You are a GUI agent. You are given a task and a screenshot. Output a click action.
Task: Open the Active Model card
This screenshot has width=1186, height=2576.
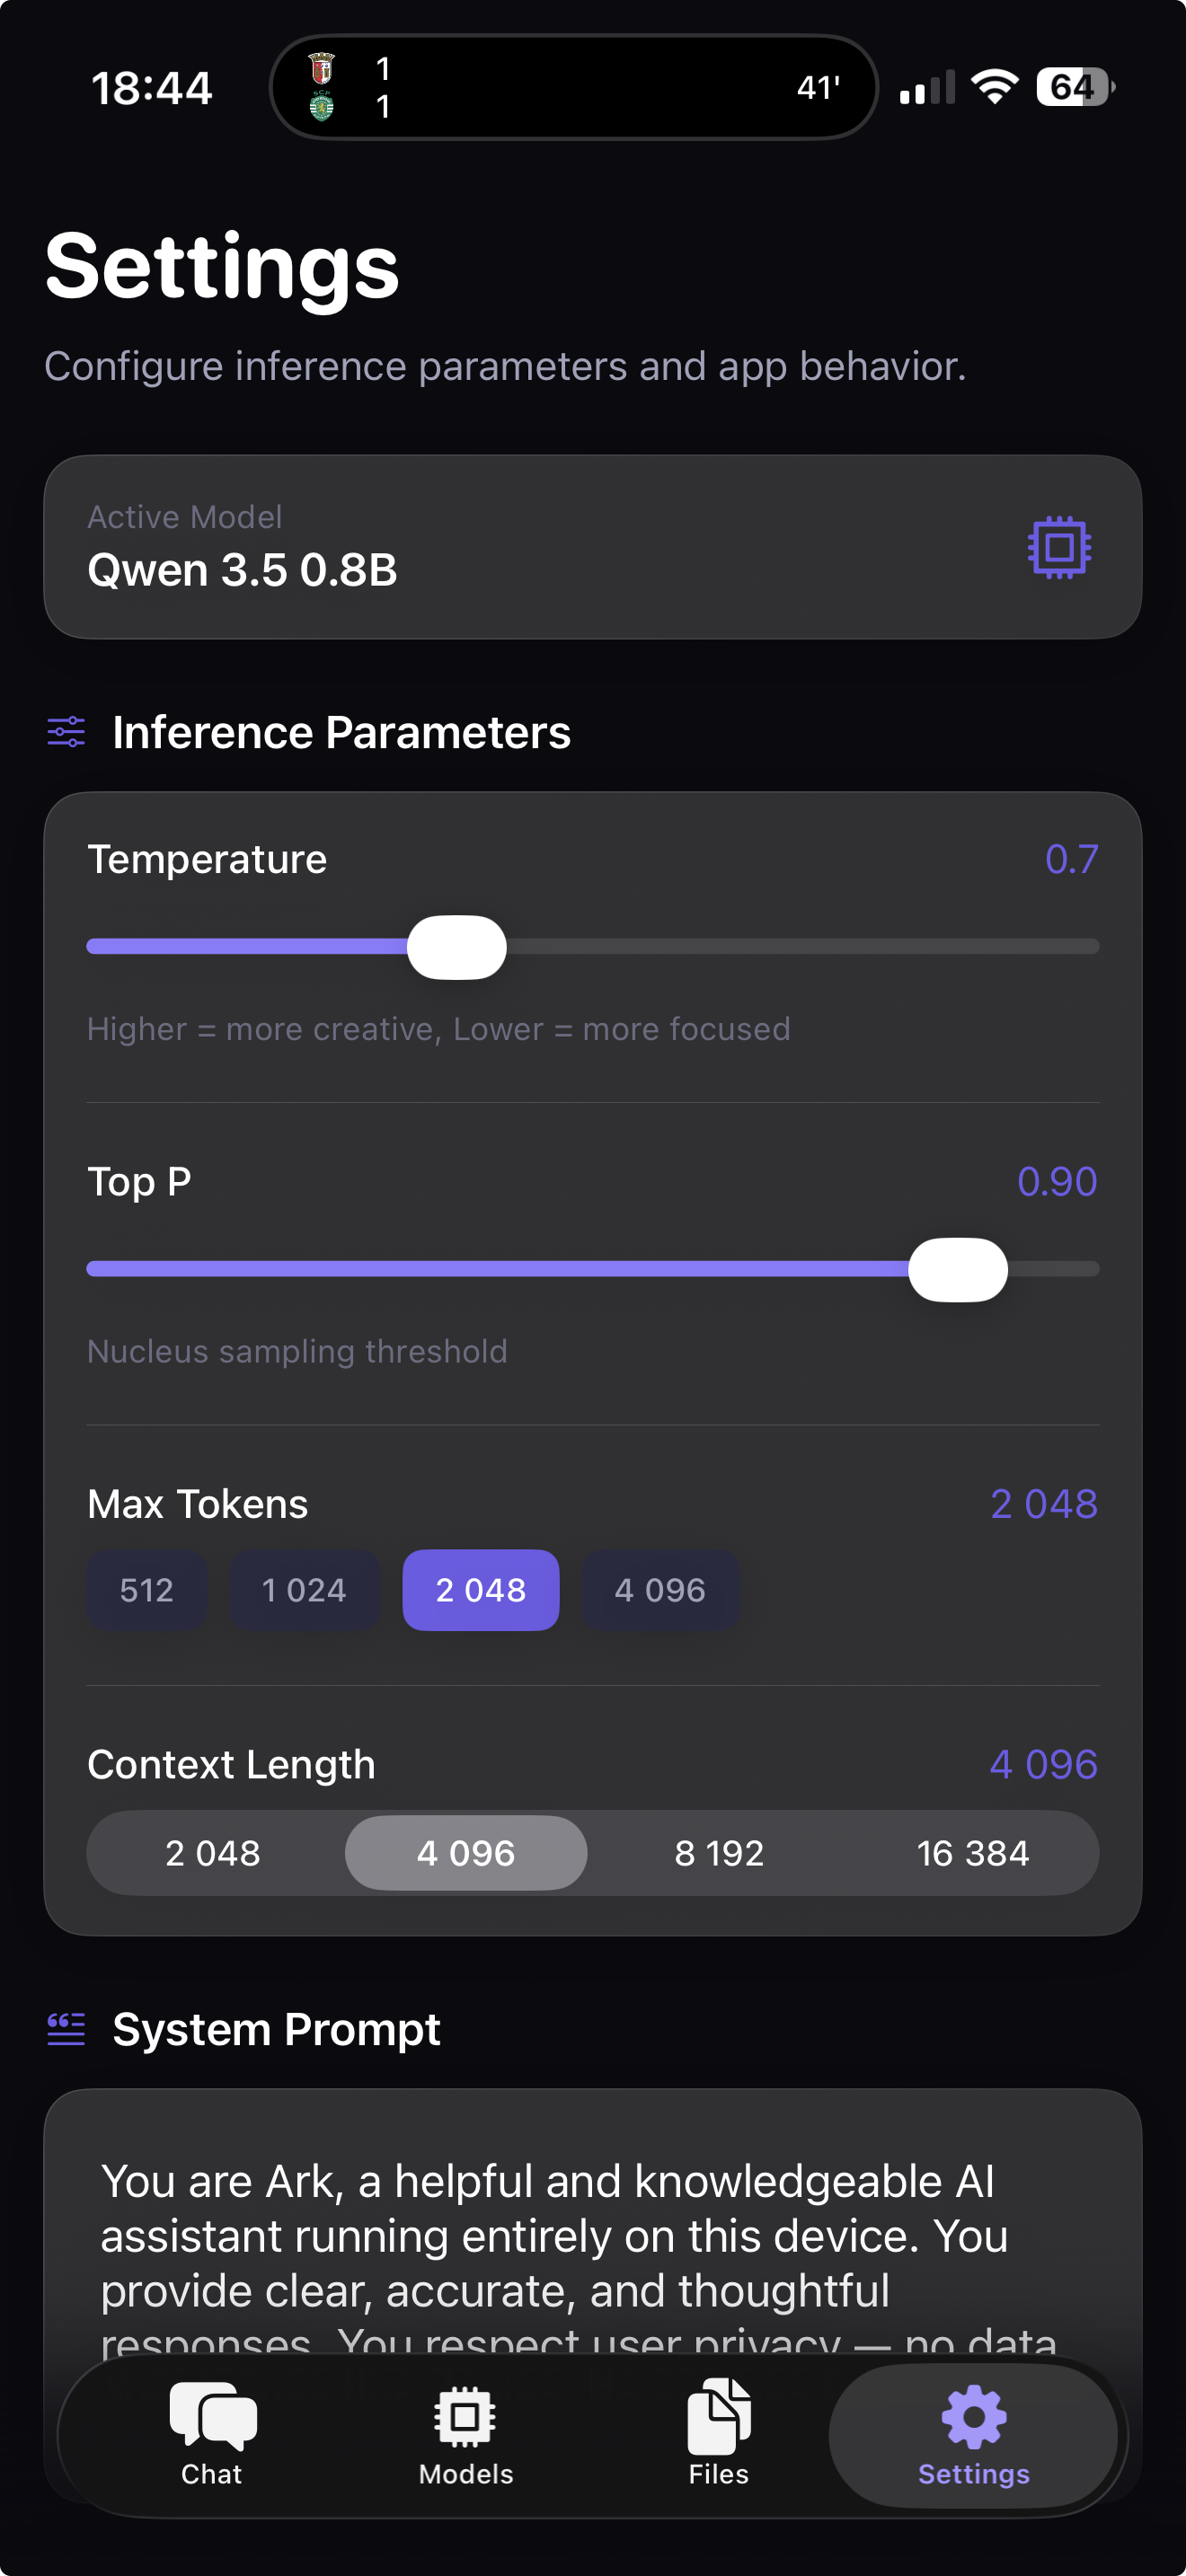(x=592, y=546)
